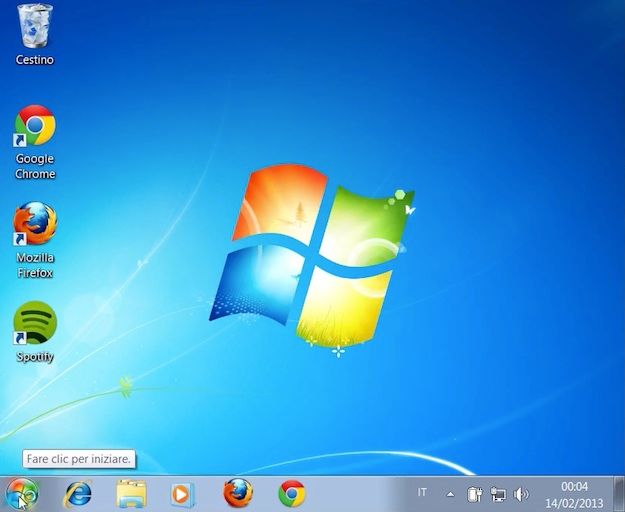This screenshot has height=512, width=625.
Task: Open the volume speaker tray icon
Action: [x=521, y=494]
